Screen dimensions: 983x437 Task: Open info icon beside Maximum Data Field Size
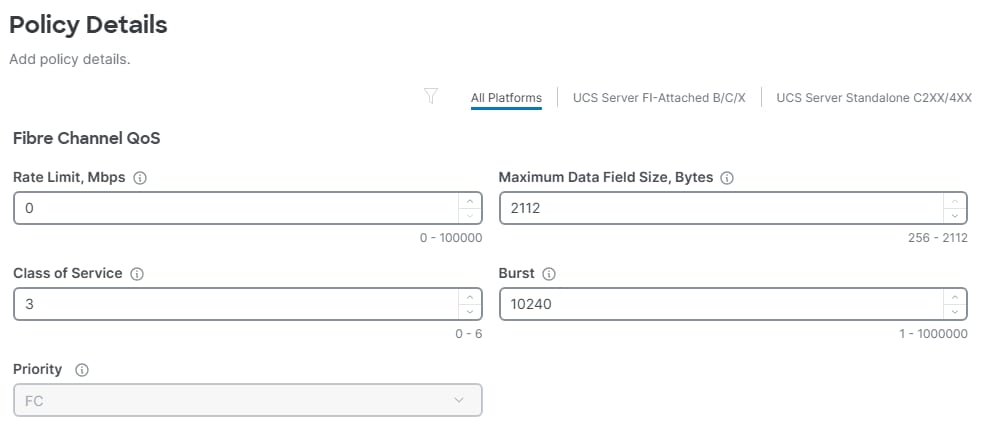(727, 178)
